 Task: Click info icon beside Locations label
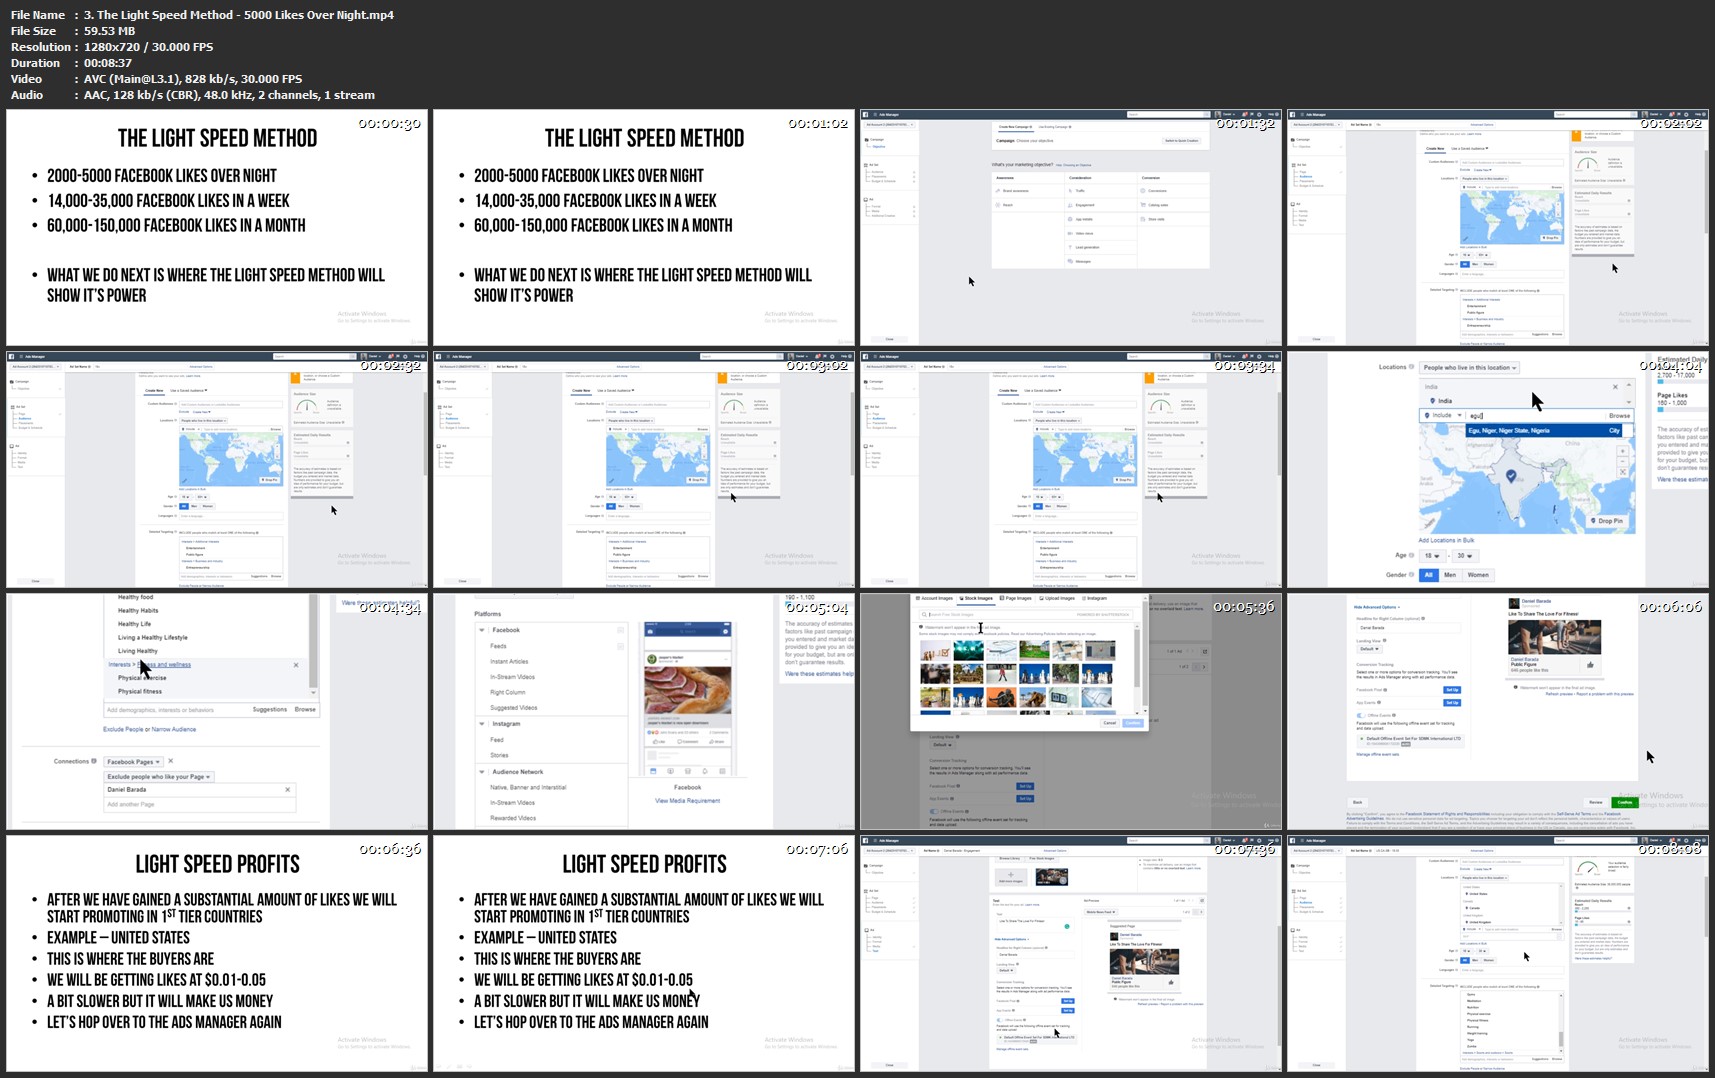pyautogui.click(x=1412, y=367)
